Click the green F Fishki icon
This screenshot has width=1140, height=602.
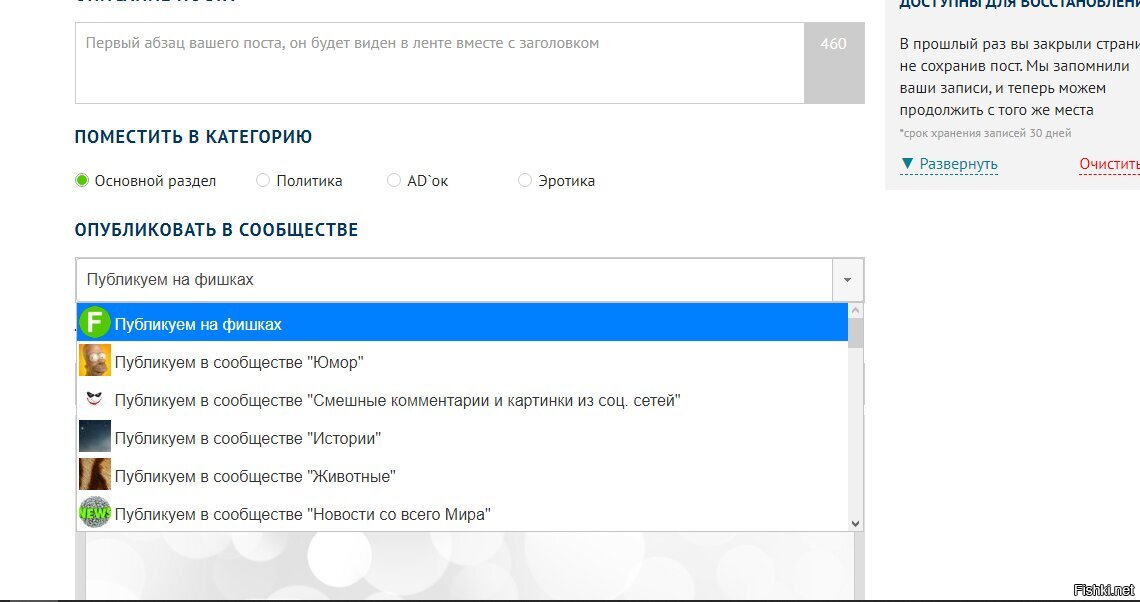pos(95,323)
